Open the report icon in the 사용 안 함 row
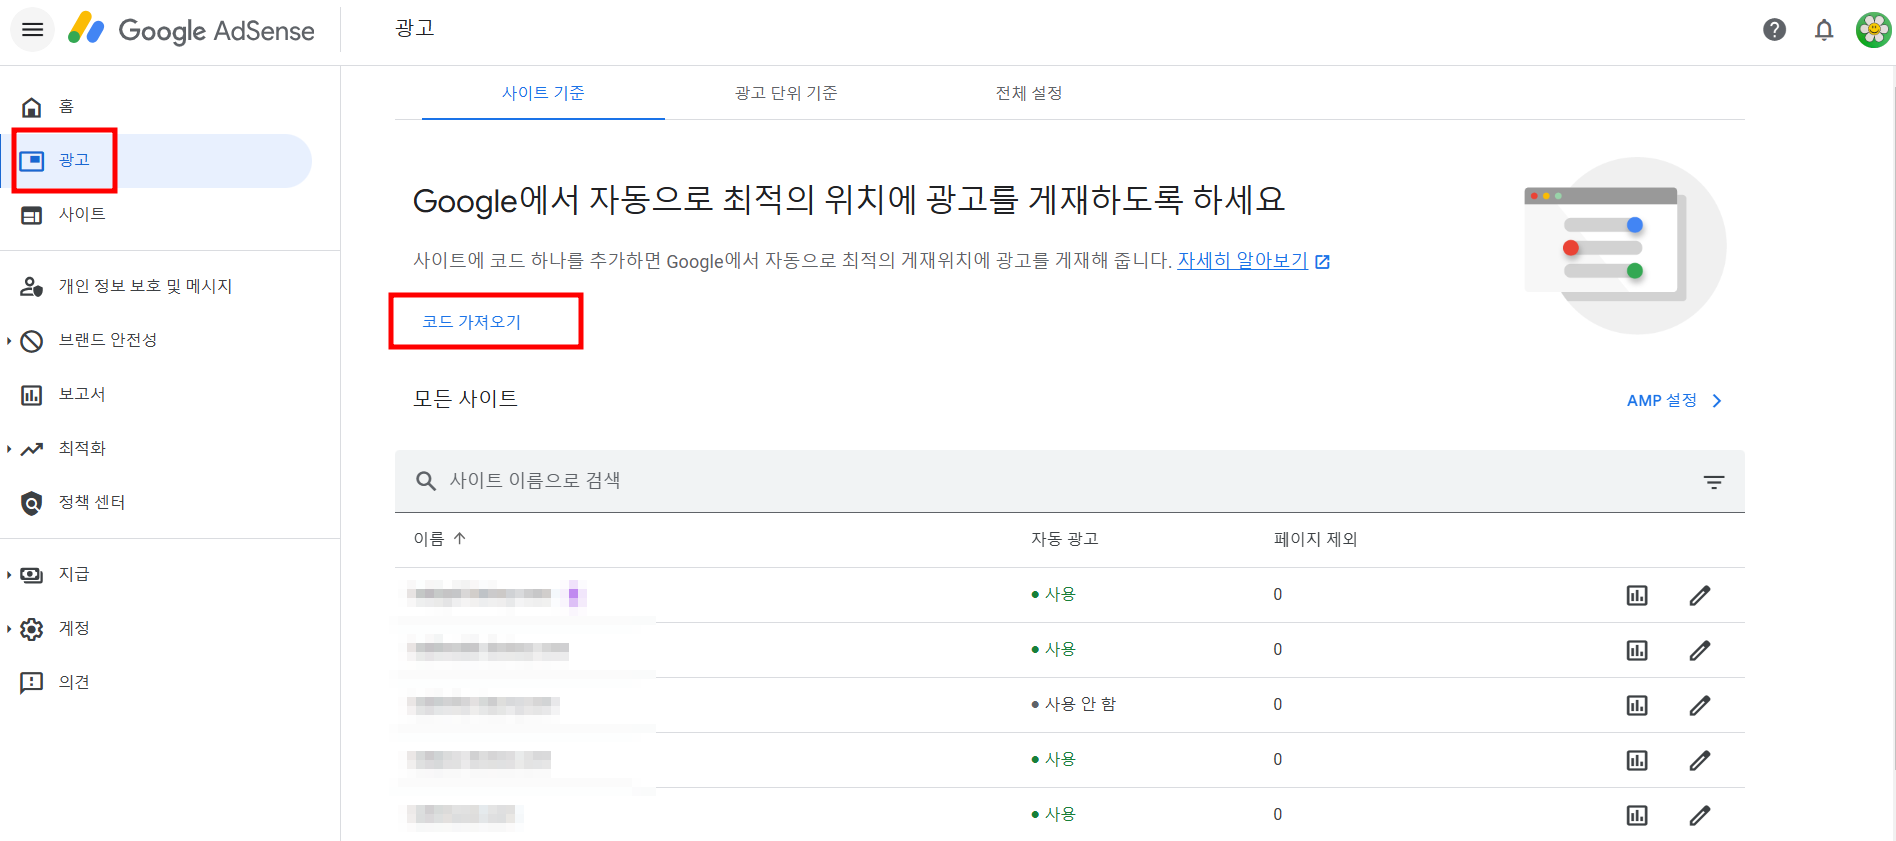 pos(1637,706)
